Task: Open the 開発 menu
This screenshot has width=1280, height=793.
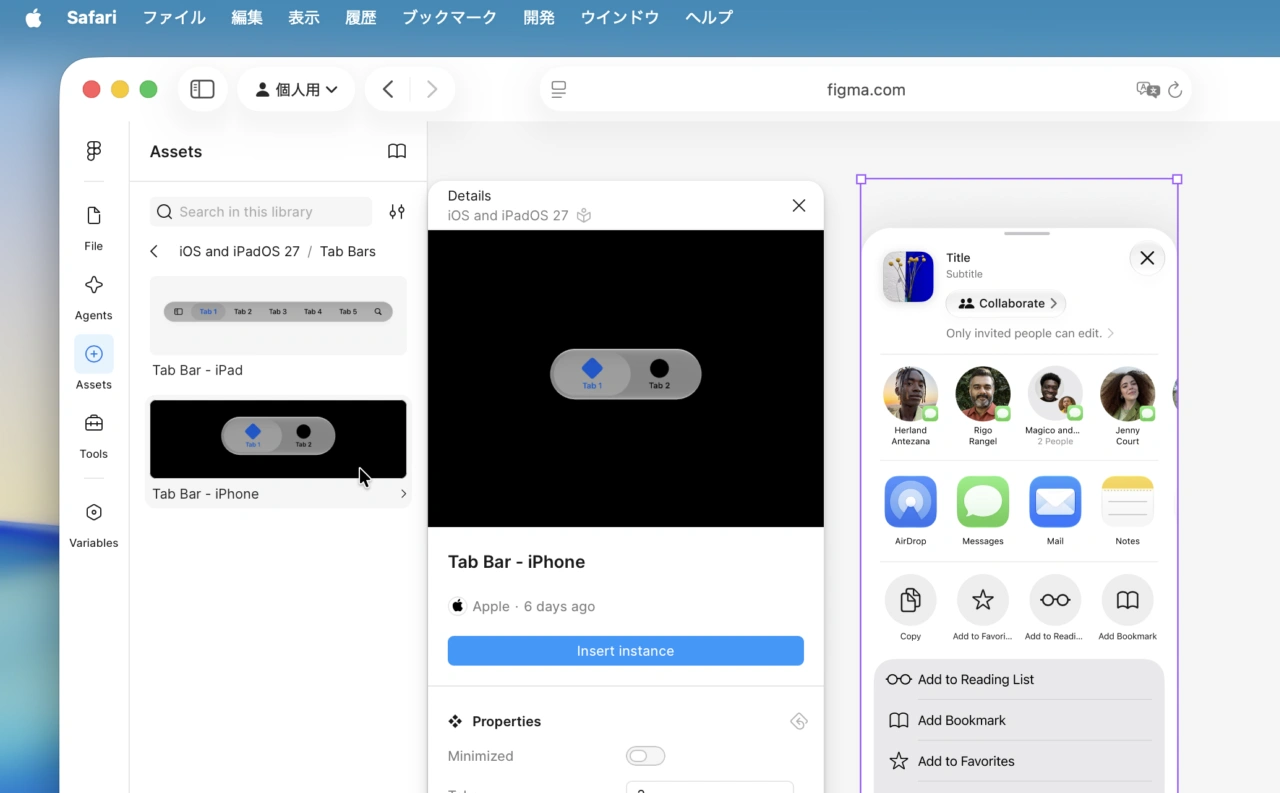Action: click(x=539, y=18)
